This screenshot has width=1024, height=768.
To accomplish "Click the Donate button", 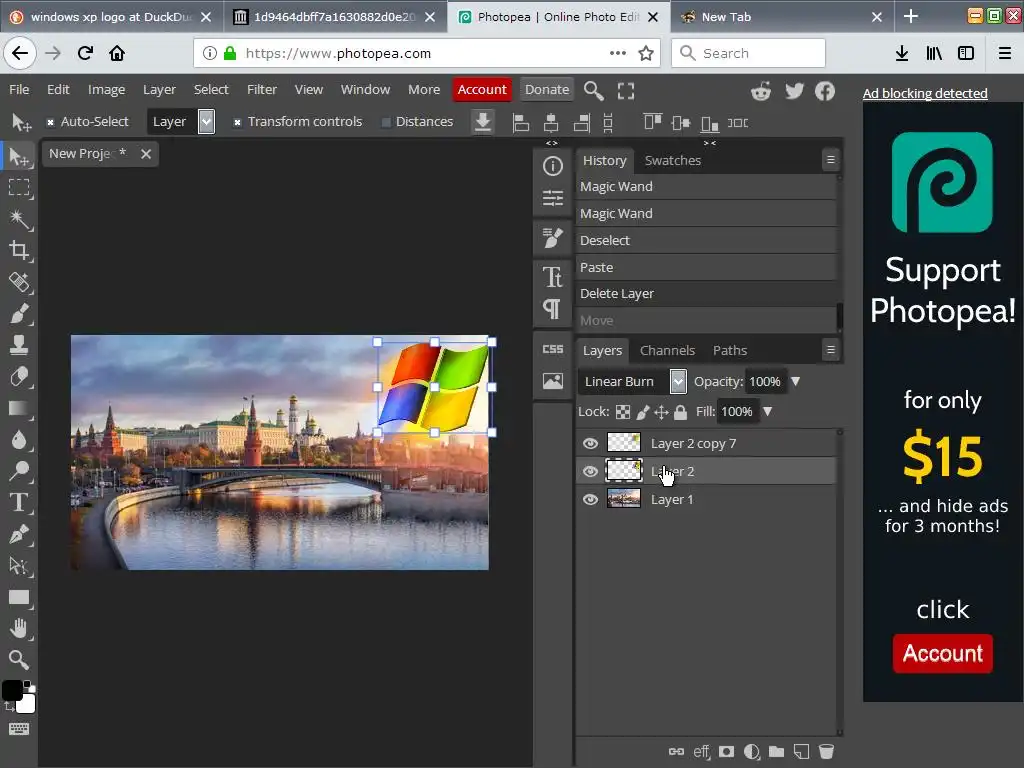I will click(x=547, y=89).
